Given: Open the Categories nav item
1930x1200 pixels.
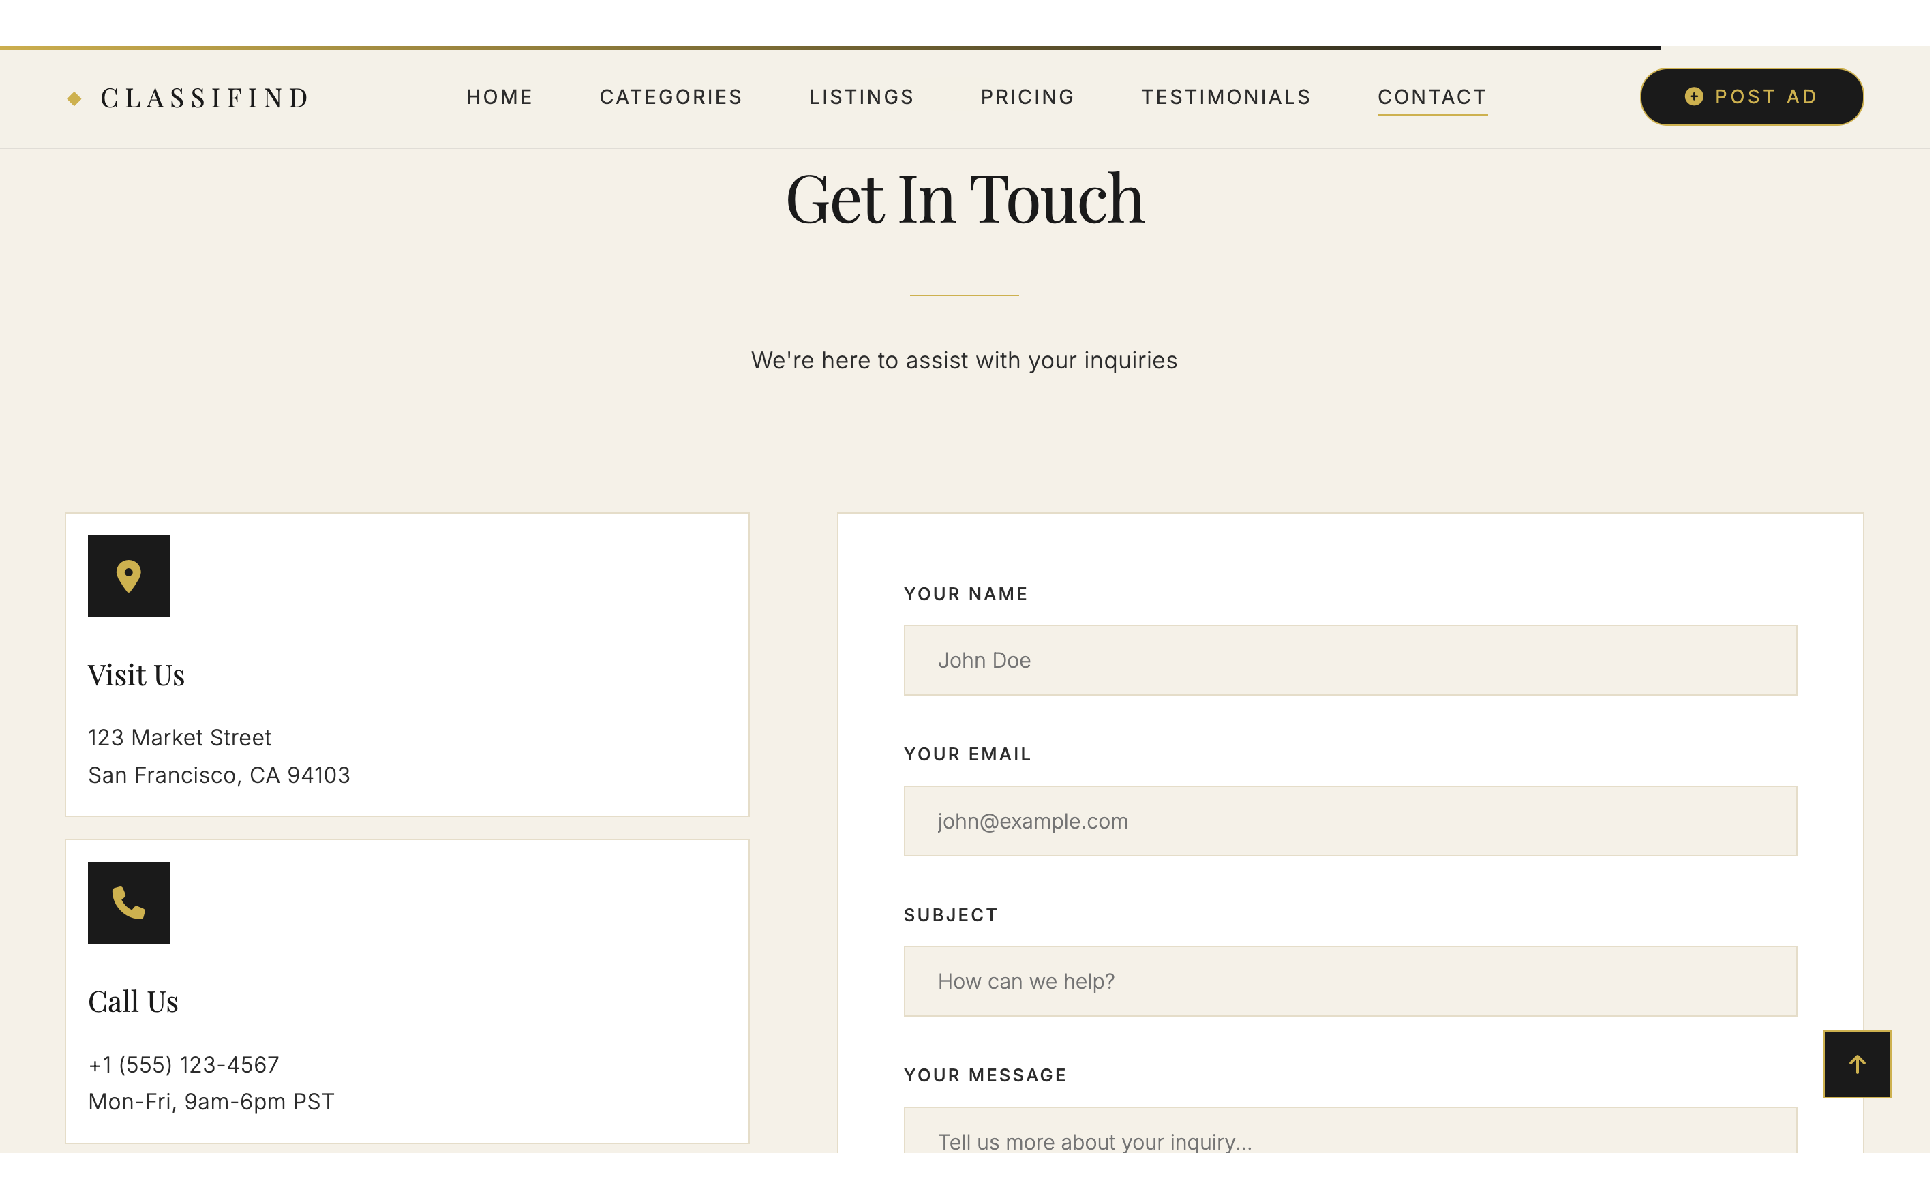Looking at the screenshot, I should click(x=671, y=97).
